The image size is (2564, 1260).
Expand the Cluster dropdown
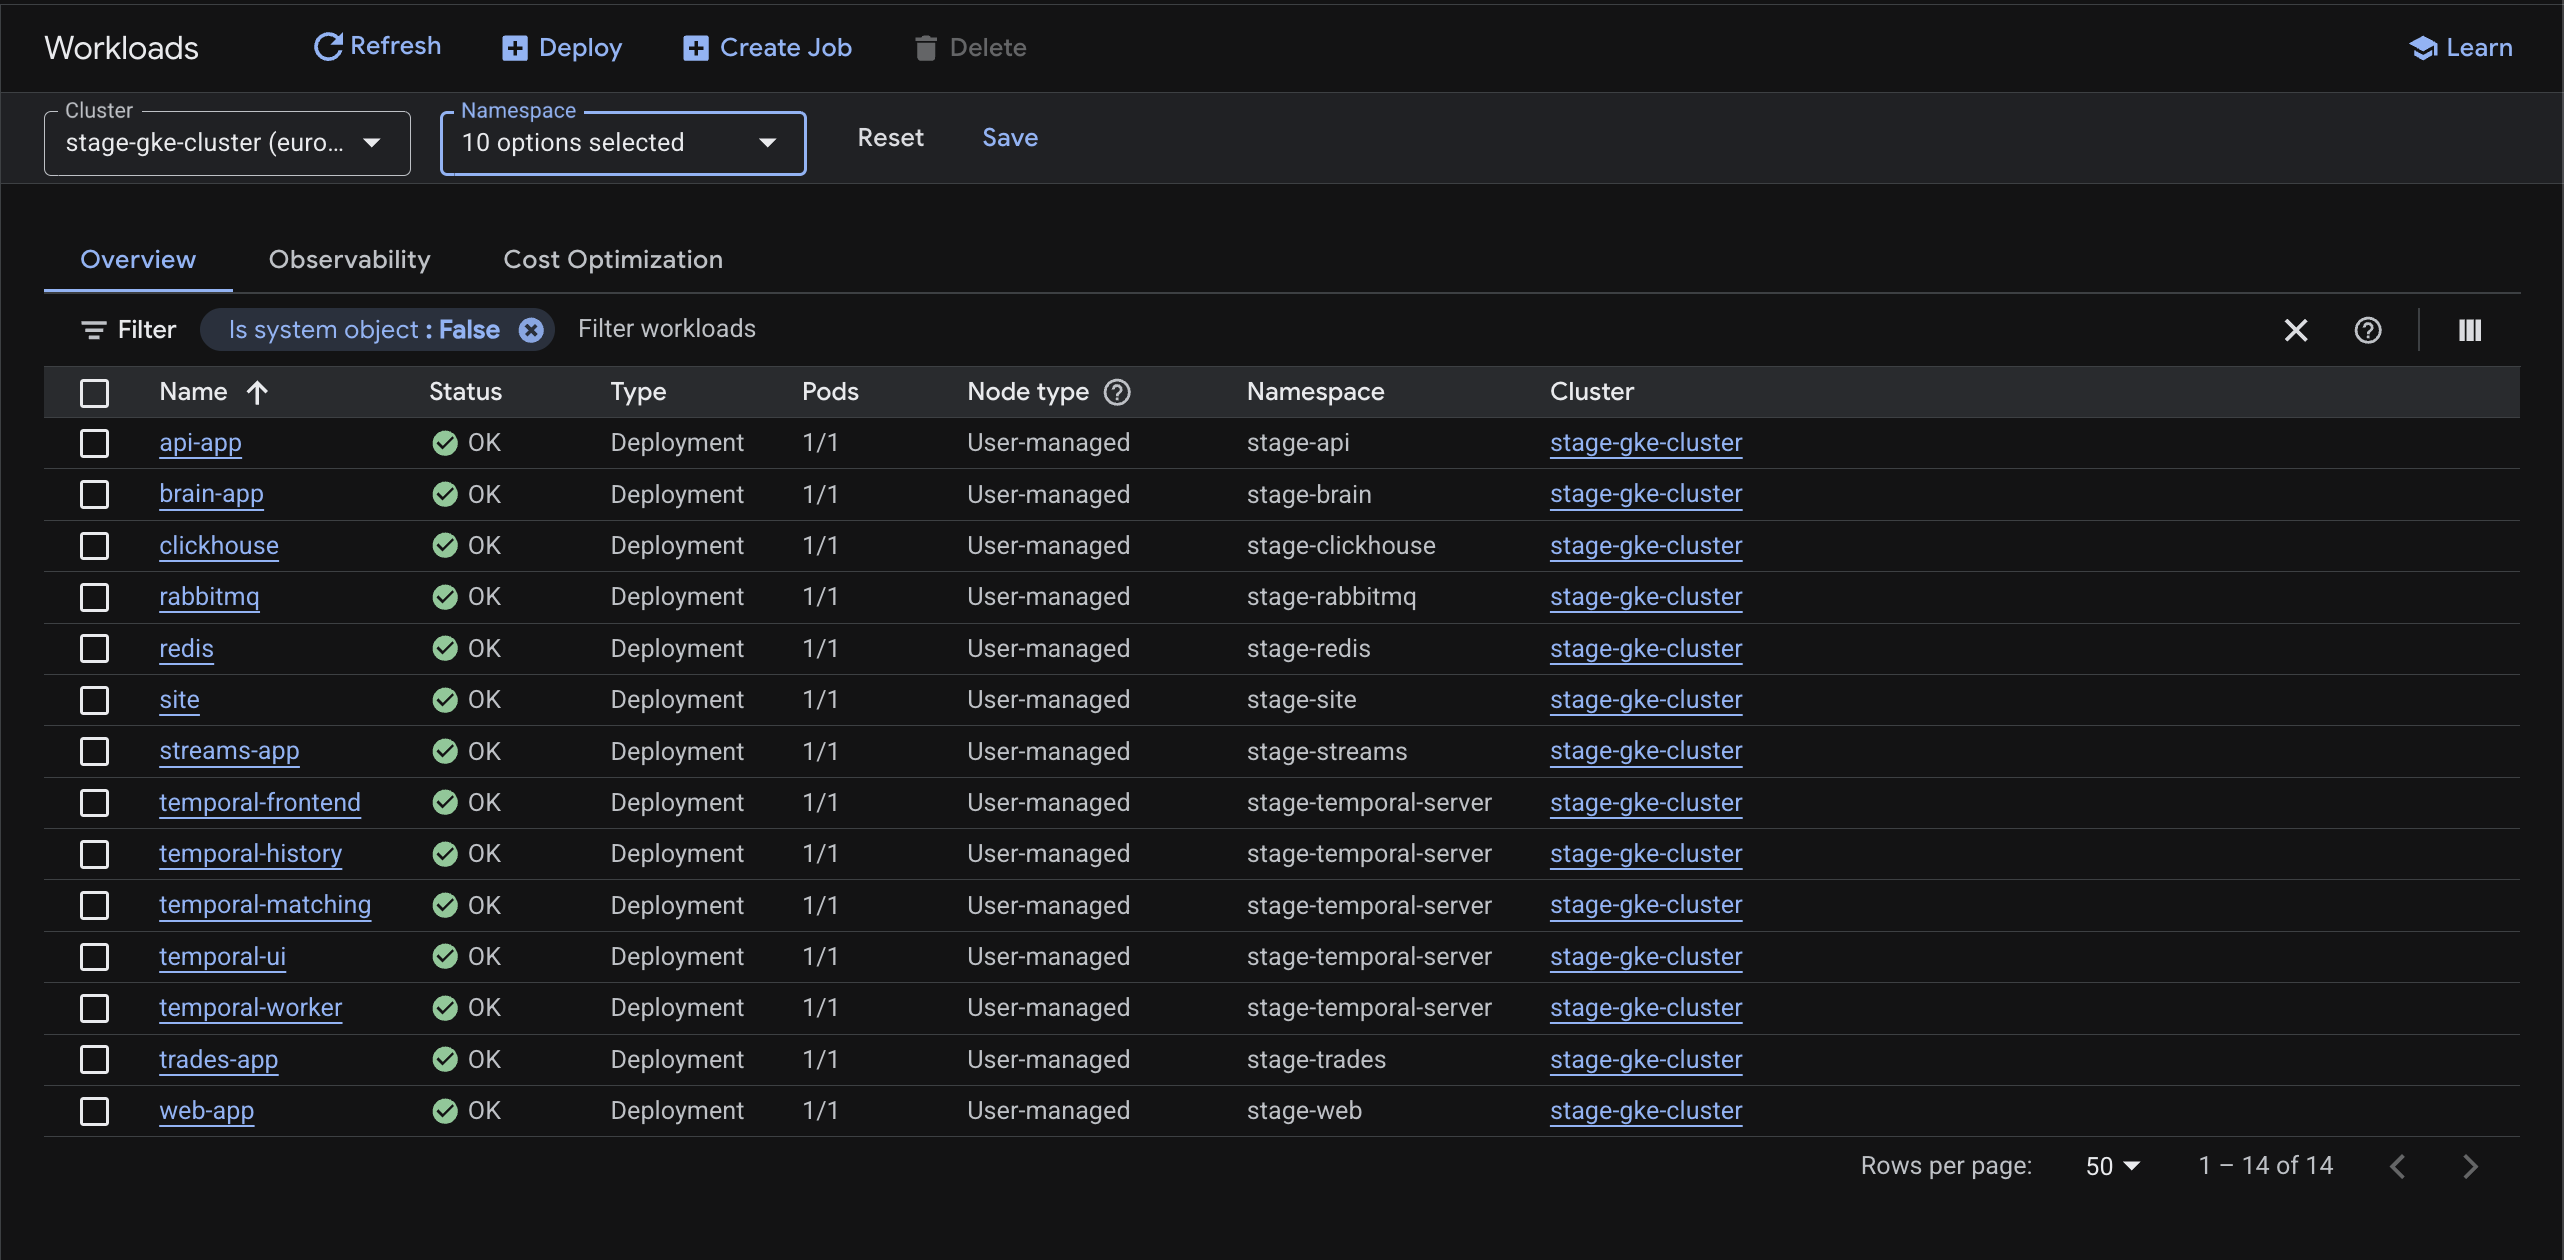tap(227, 143)
